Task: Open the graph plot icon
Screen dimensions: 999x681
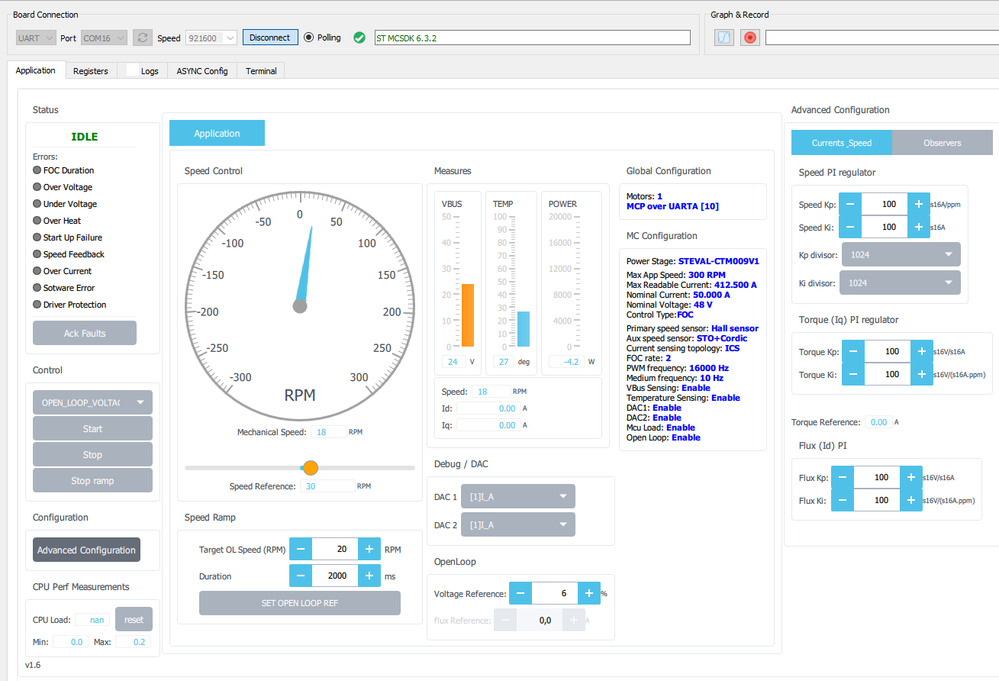Action: (724, 38)
